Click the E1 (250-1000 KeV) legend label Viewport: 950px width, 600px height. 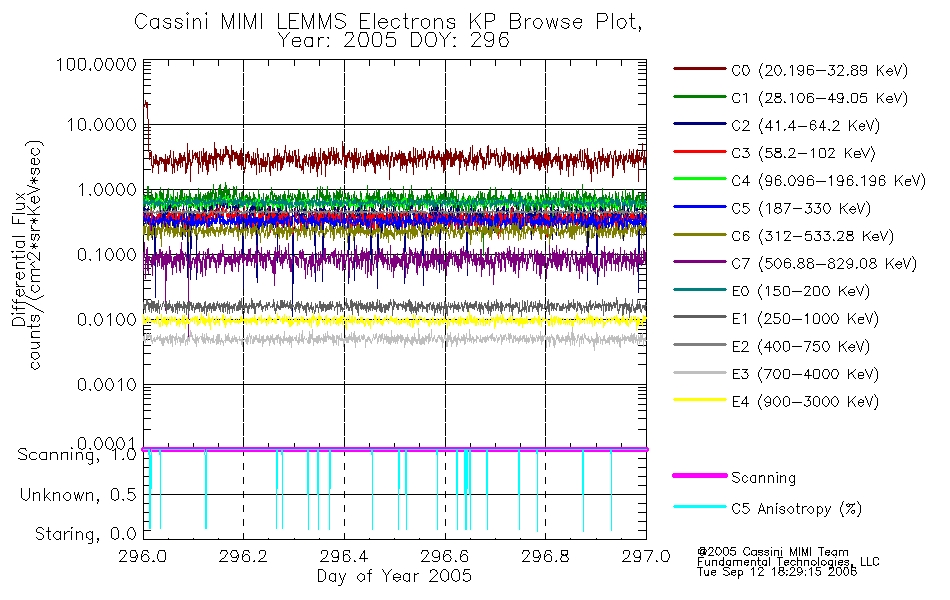coord(805,319)
